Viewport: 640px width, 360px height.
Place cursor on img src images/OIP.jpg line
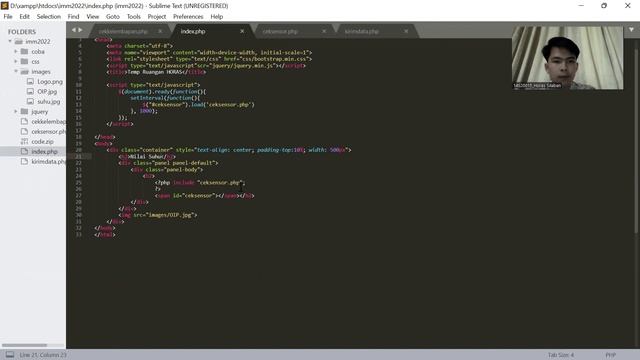point(158,215)
